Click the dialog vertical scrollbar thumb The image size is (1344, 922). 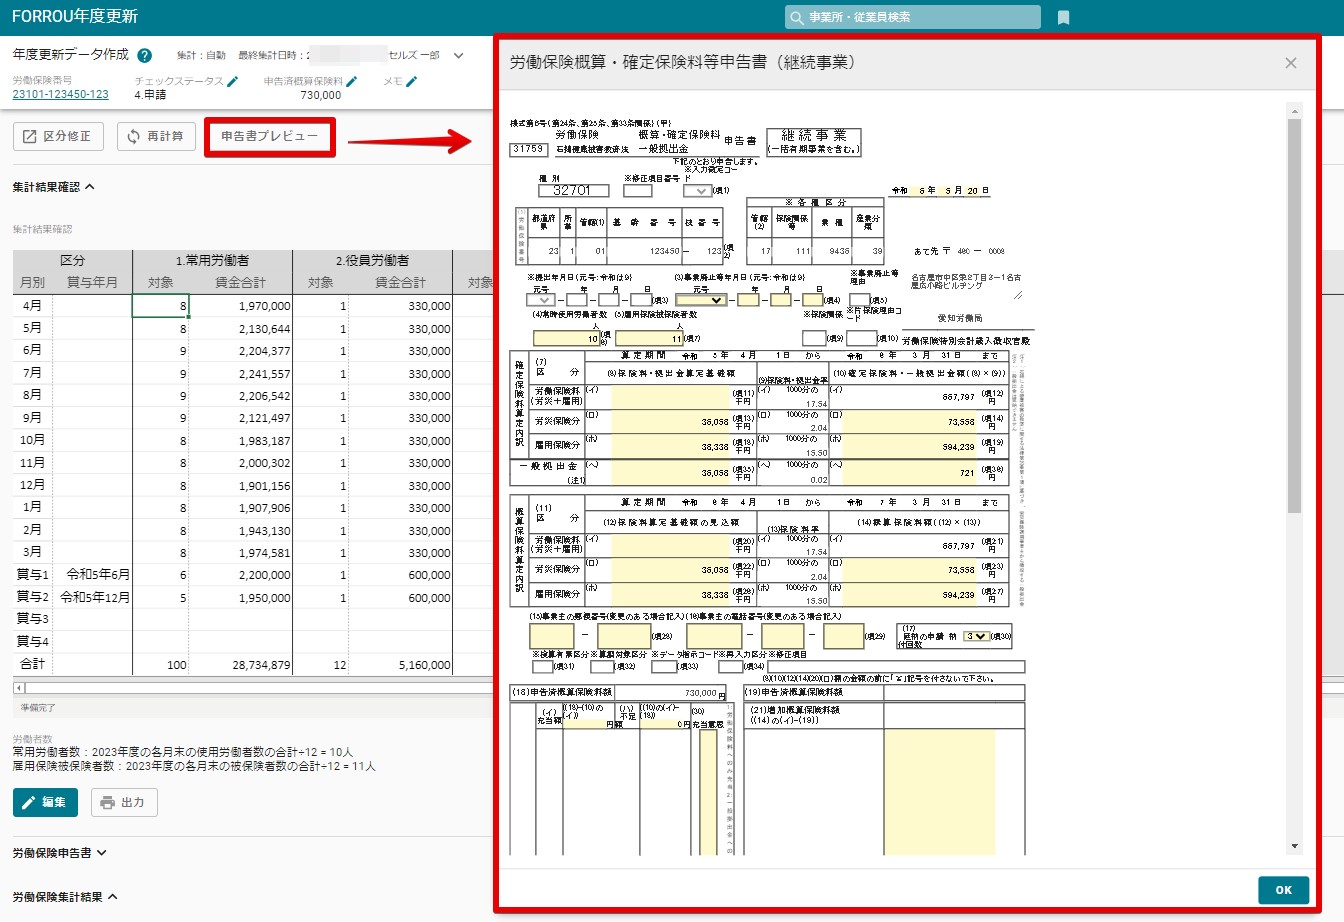pyautogui.click(x=1294, y=315)
